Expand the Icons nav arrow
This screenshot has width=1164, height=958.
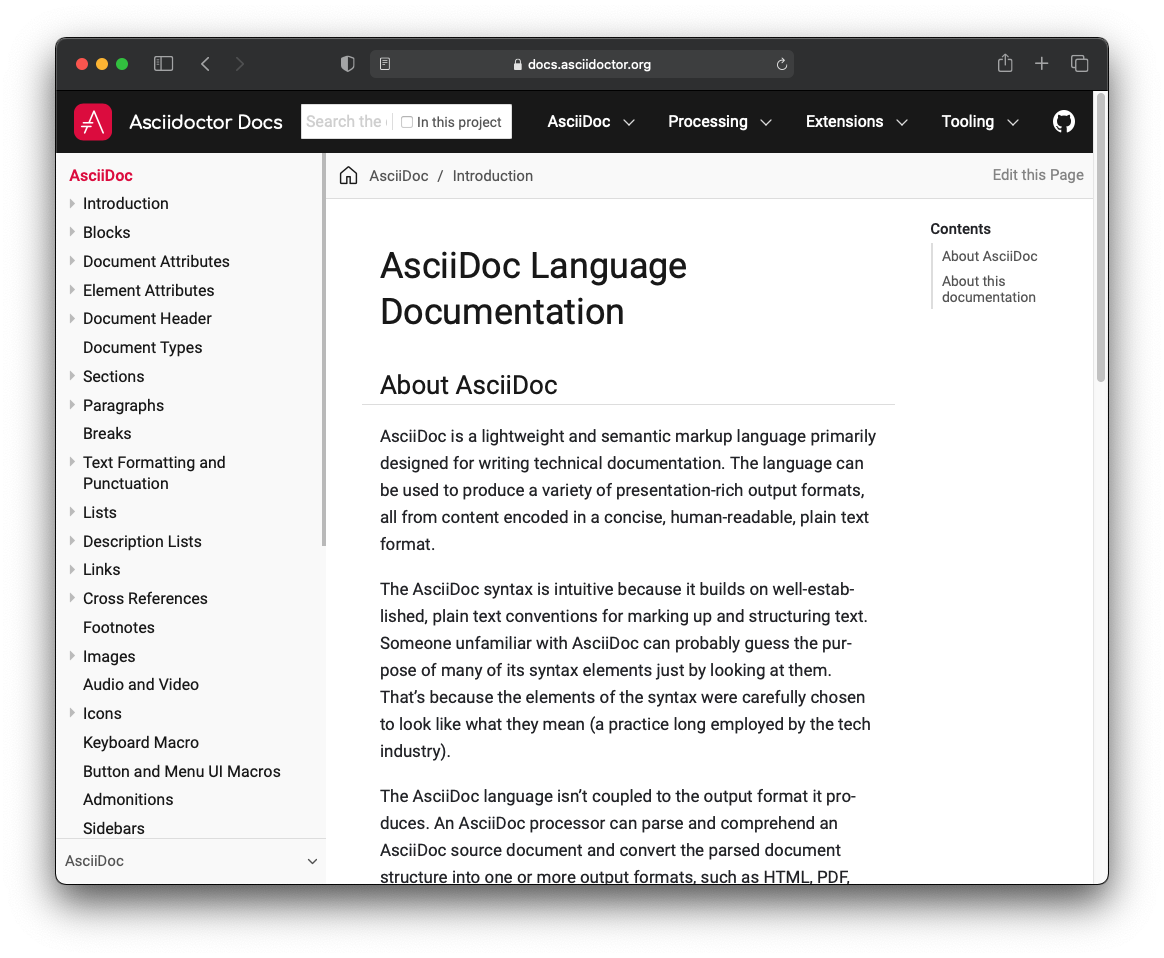click(72, 712)
